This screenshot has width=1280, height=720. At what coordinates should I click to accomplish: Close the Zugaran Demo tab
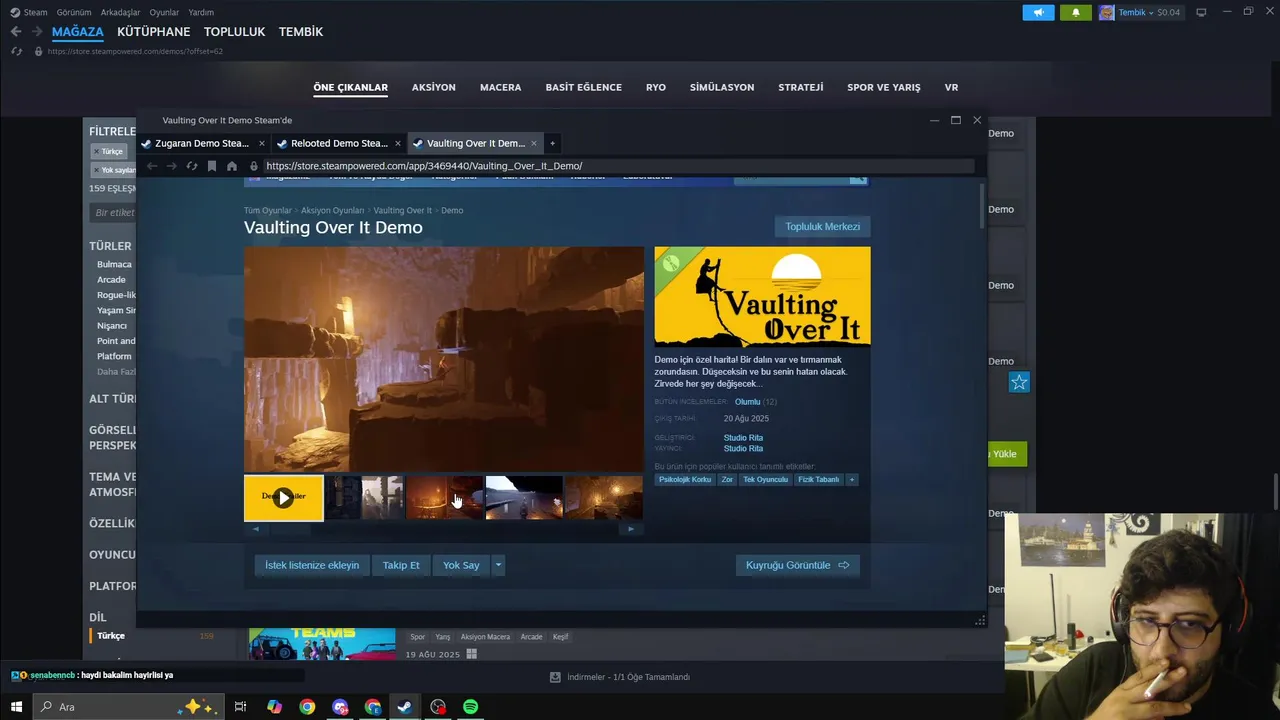coord(262,143)
